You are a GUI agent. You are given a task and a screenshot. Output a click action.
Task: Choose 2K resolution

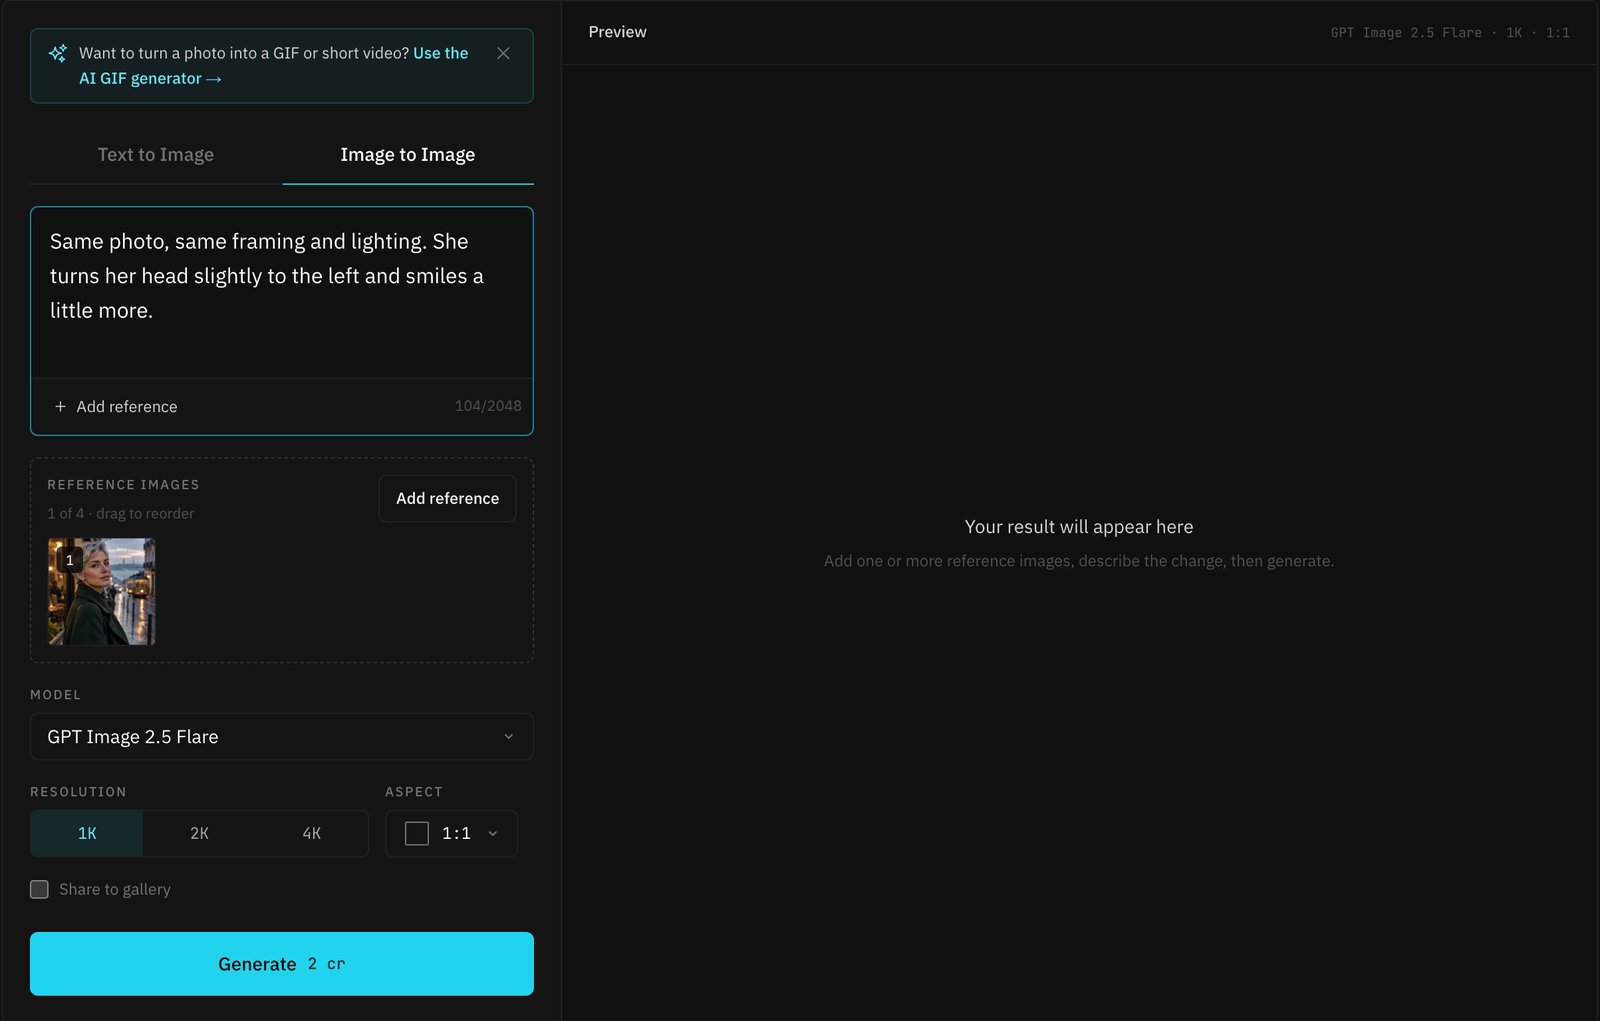(199, 833)
